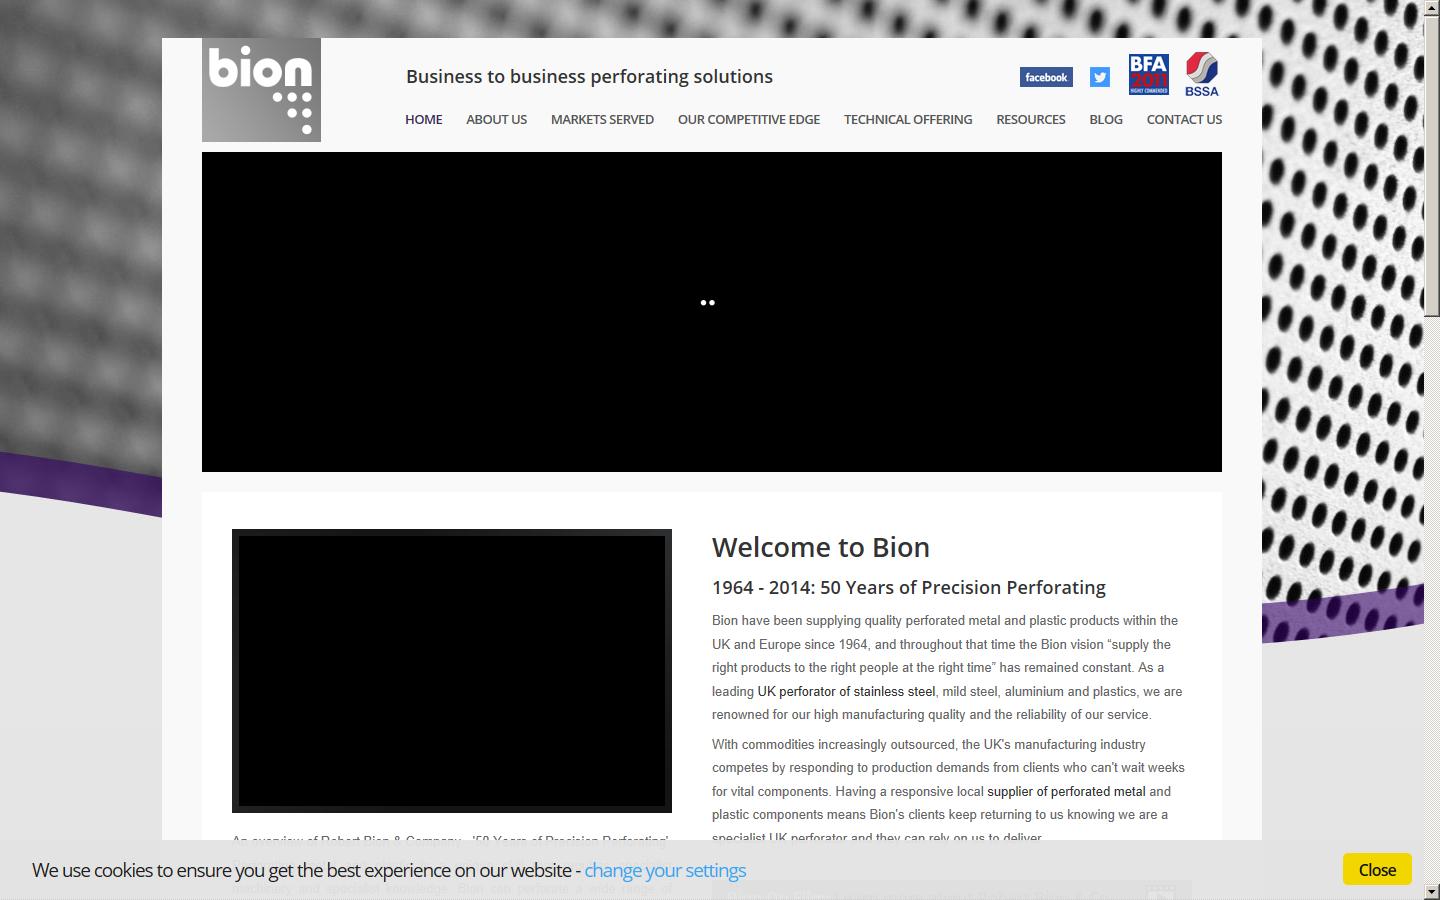Select the second carousel dot
The width and height of the screenshot is (1440, 900).
(712, 303)
